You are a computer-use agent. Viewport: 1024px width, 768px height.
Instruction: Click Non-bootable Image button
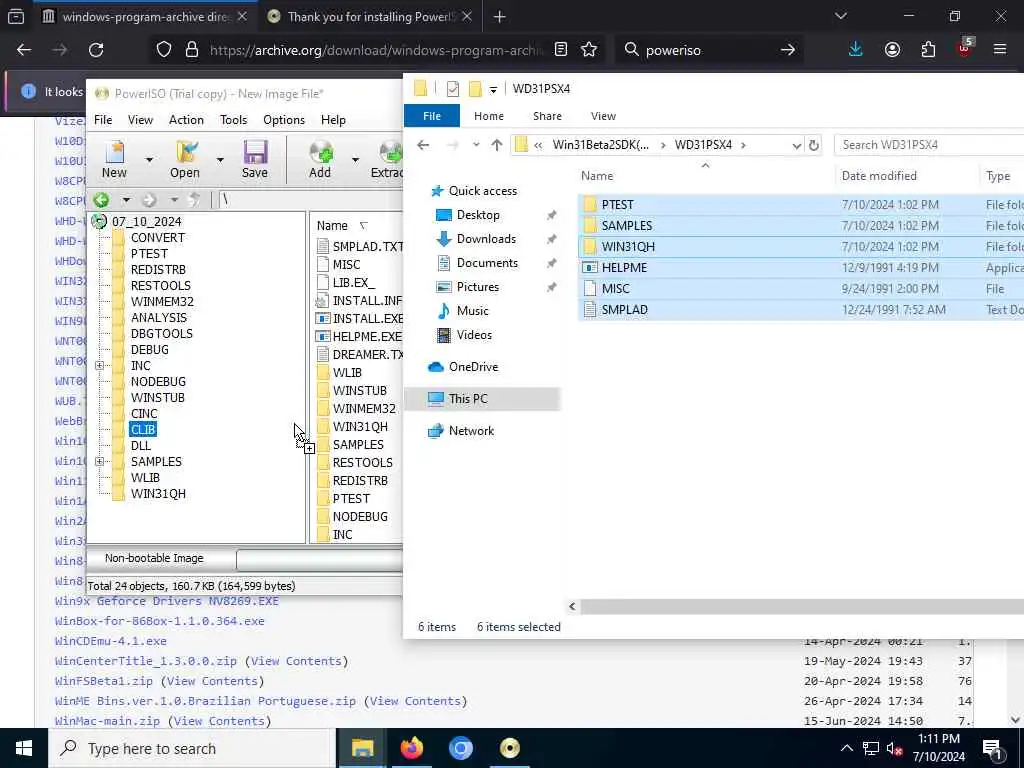[154, 558]
